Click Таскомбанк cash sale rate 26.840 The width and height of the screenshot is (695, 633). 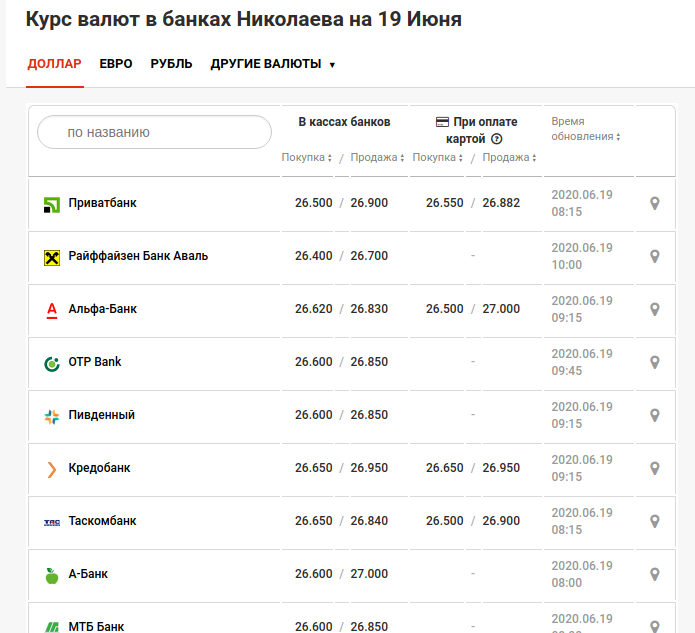[369, 521]
